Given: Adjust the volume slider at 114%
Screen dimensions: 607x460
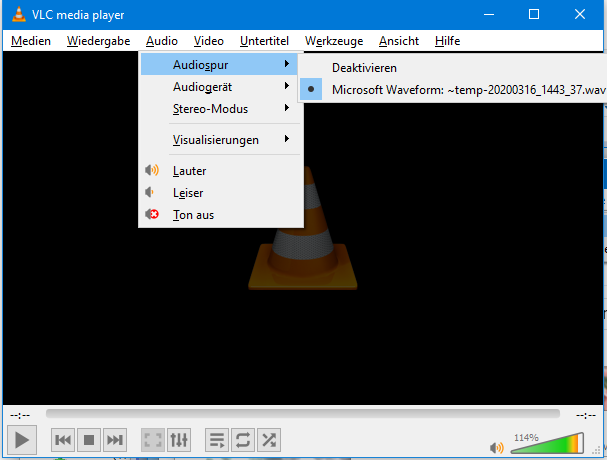Looking at the screenshot, I should [x=547, y=443].
